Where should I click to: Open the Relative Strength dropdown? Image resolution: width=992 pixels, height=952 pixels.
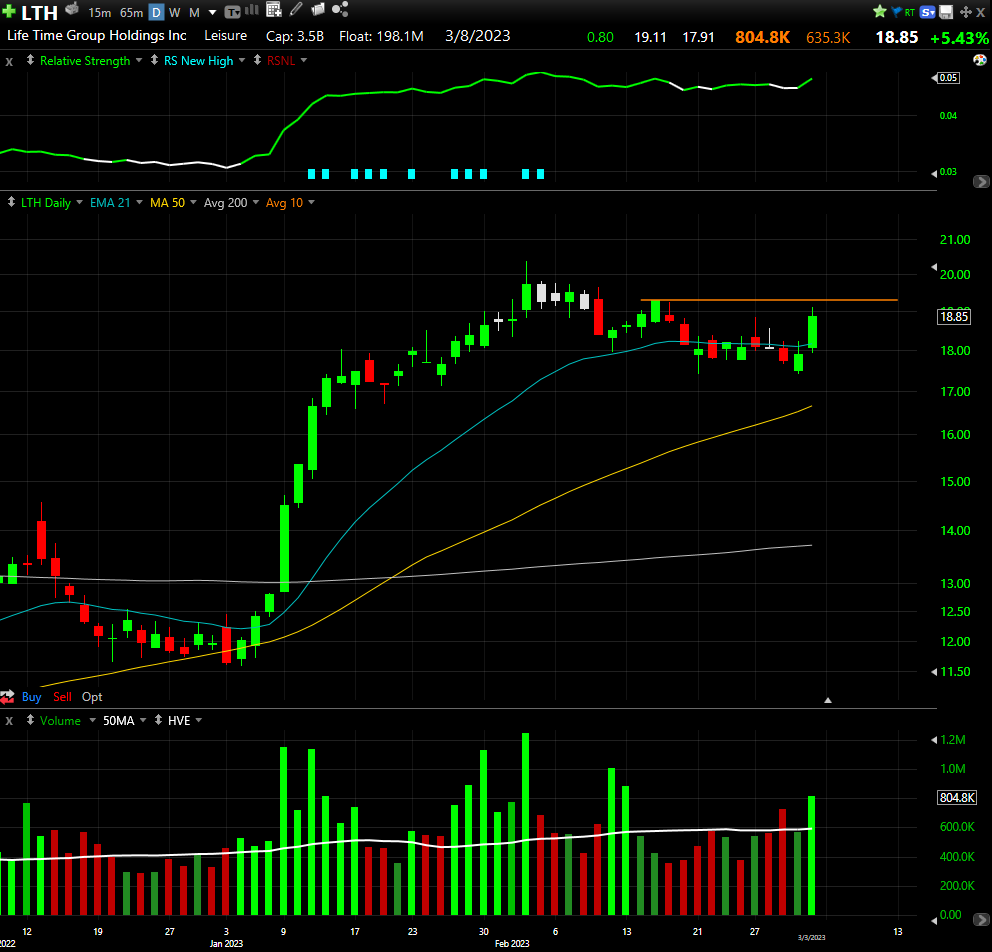point(139,61)
